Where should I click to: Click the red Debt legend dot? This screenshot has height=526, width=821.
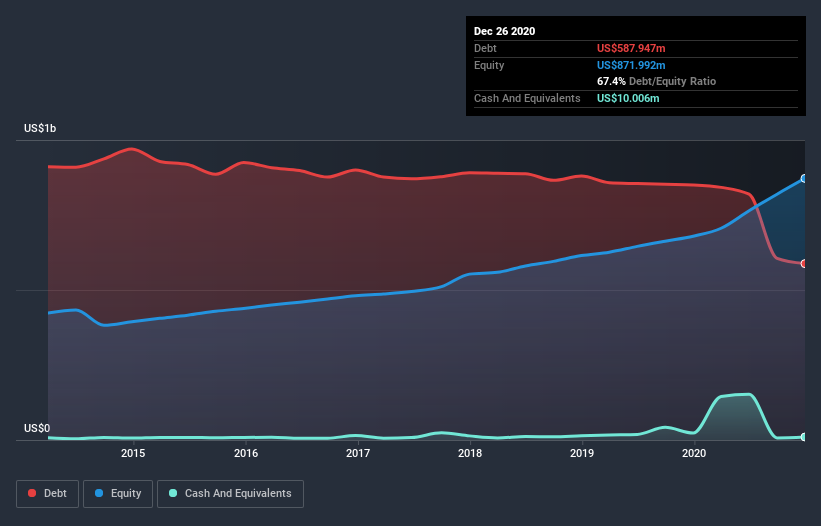pyautogui.click(x=32, y=493)
